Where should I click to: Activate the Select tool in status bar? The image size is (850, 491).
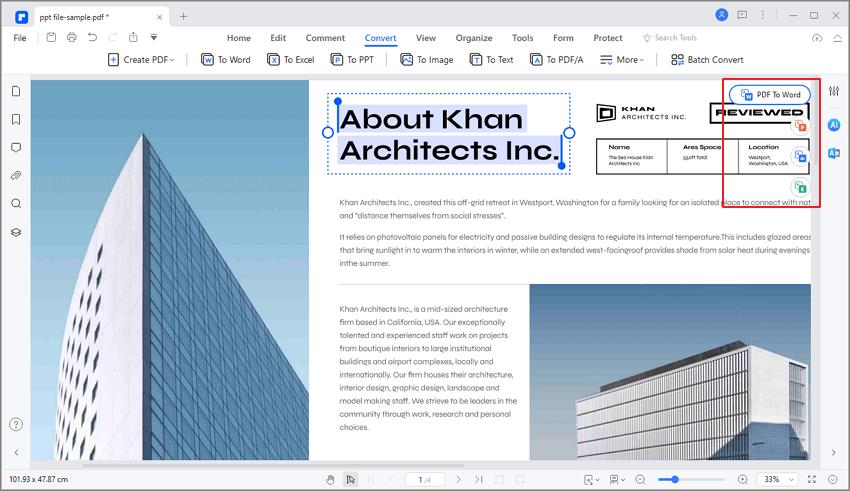(x=351, y=480)
